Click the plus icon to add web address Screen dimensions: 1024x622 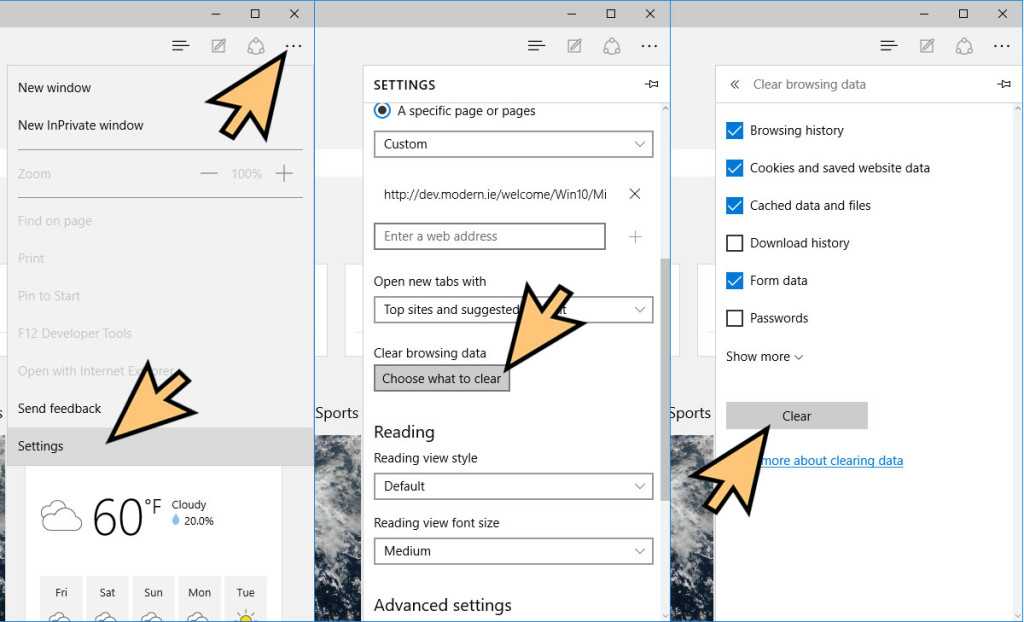(634, 237)
